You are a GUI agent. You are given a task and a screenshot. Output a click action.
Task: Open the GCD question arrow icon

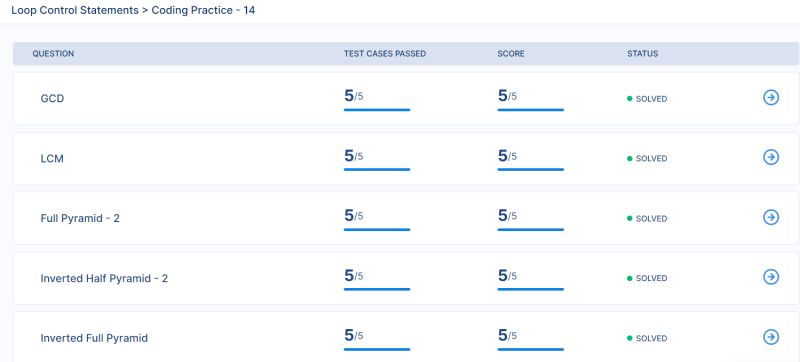(771, 97)
